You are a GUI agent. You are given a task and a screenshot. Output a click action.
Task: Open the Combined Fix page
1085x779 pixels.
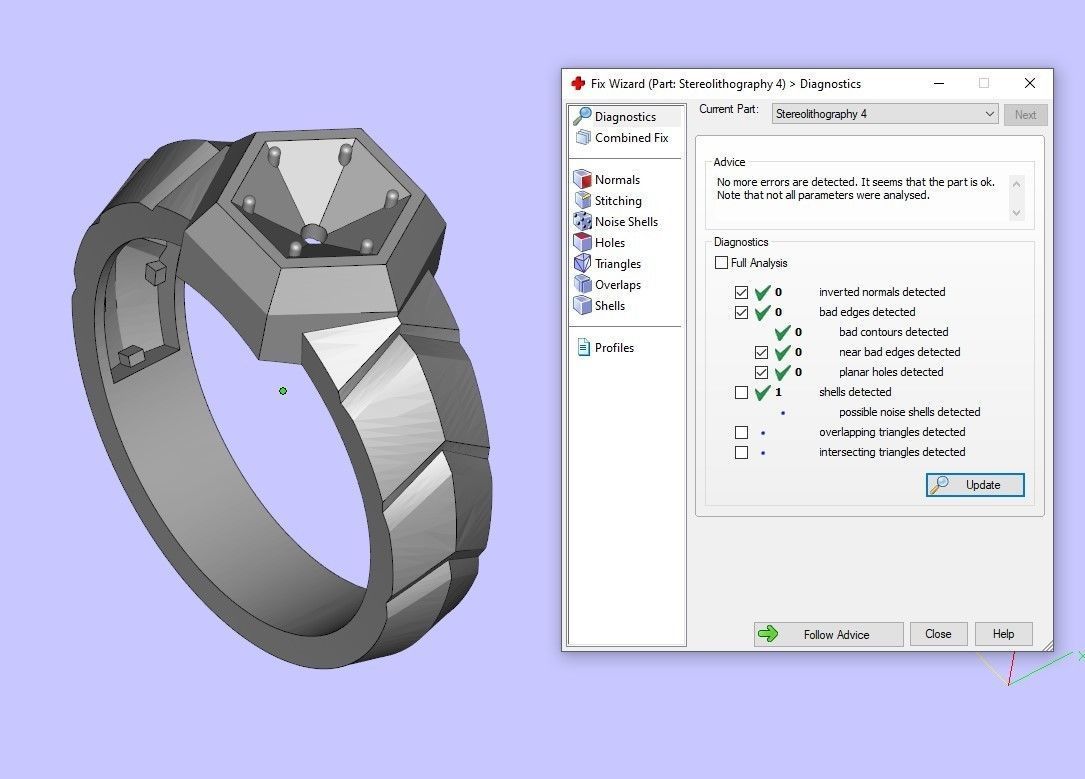(631, 138)
